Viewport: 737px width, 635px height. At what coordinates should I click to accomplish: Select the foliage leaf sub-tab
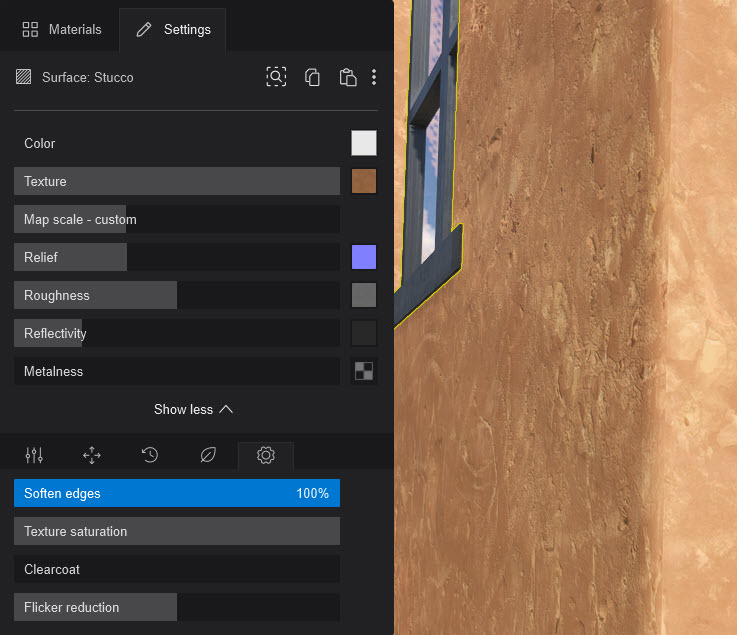pos(208,455)
